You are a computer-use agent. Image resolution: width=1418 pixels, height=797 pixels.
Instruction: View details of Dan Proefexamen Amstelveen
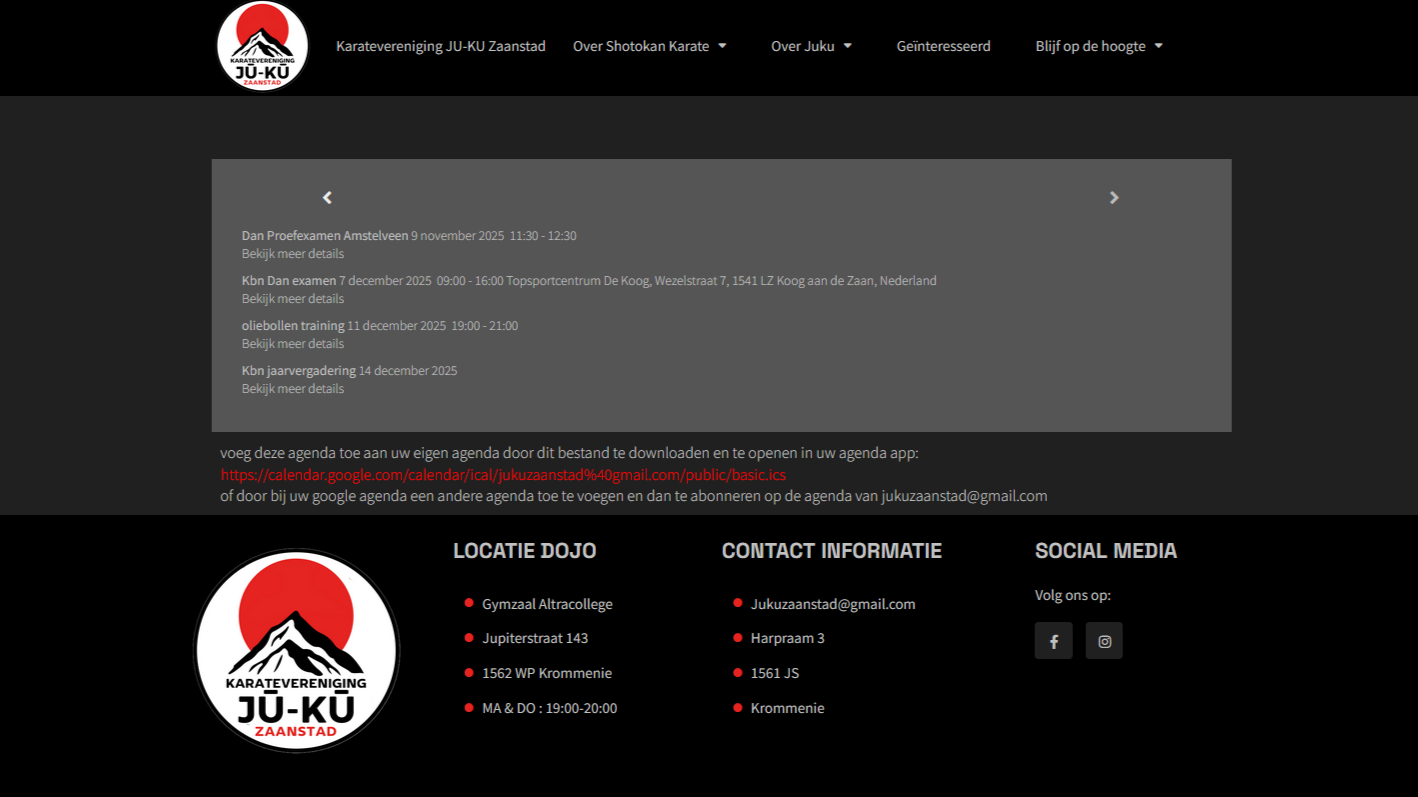pos(292,254)
